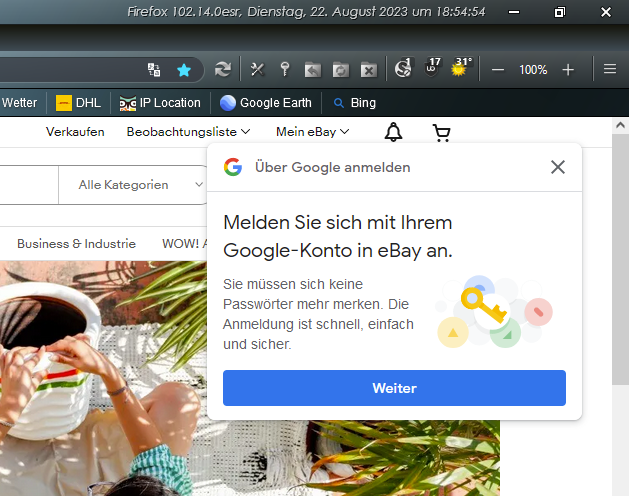Open the WOW! category tab

point(184,244)
